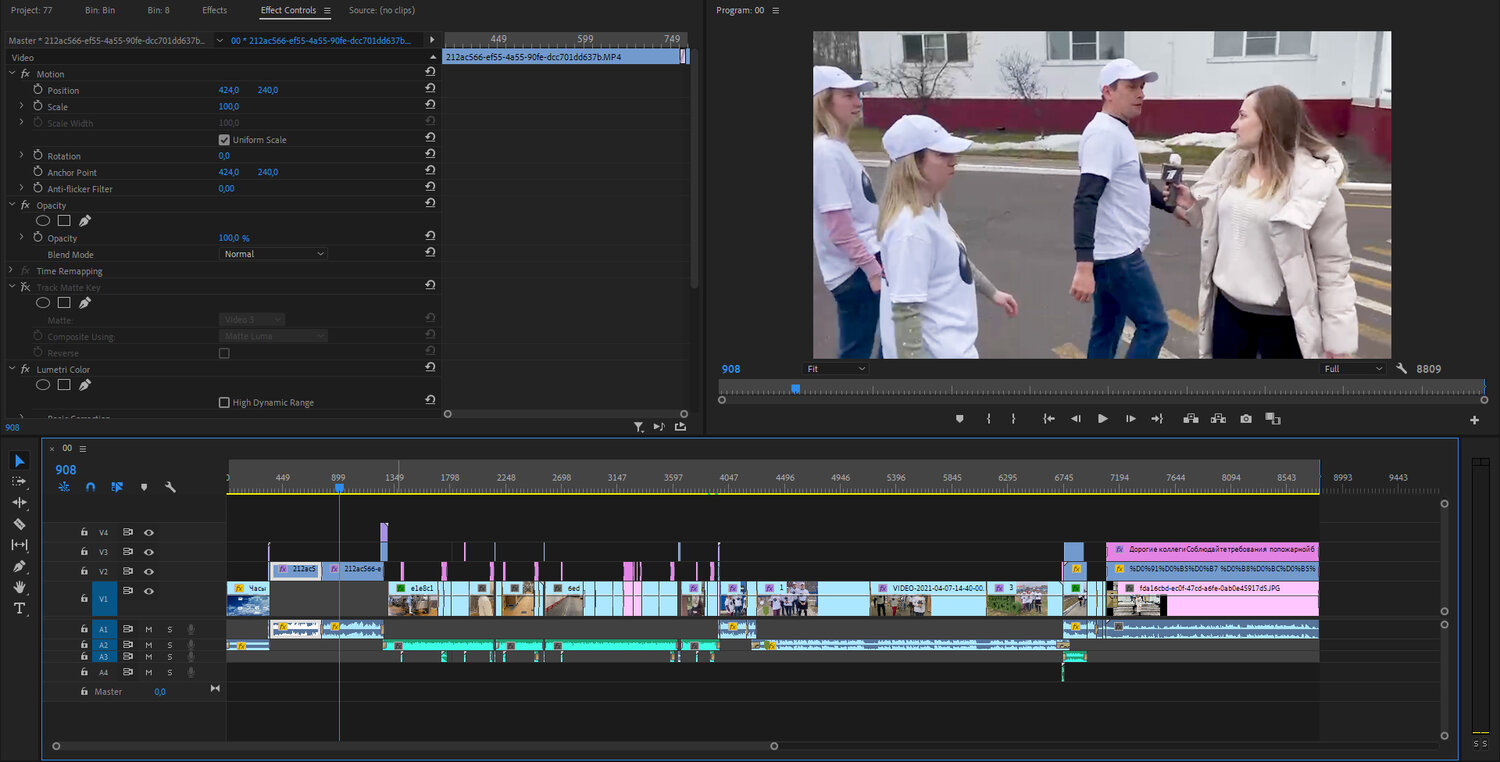The height and width of the screenshot is (762, 1500).
Task: Toggle V3 track lock
Action: (84, 552)
